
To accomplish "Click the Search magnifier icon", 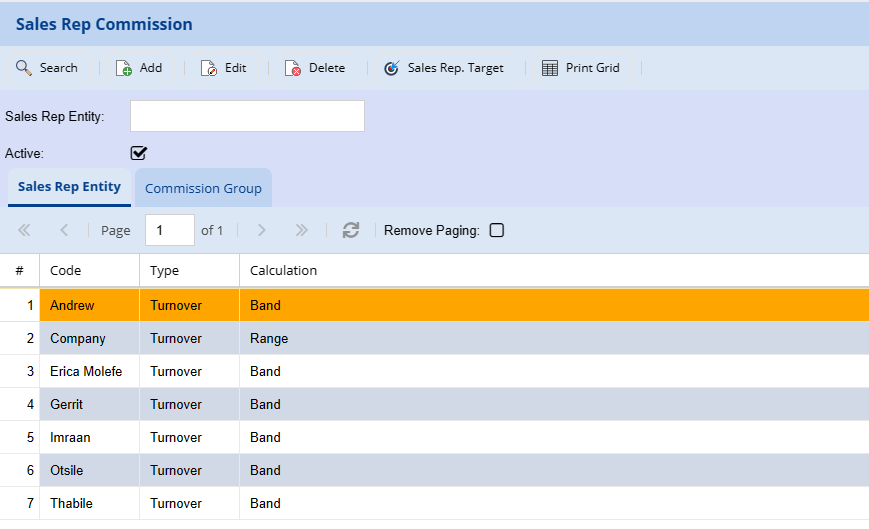I will 24,68.
